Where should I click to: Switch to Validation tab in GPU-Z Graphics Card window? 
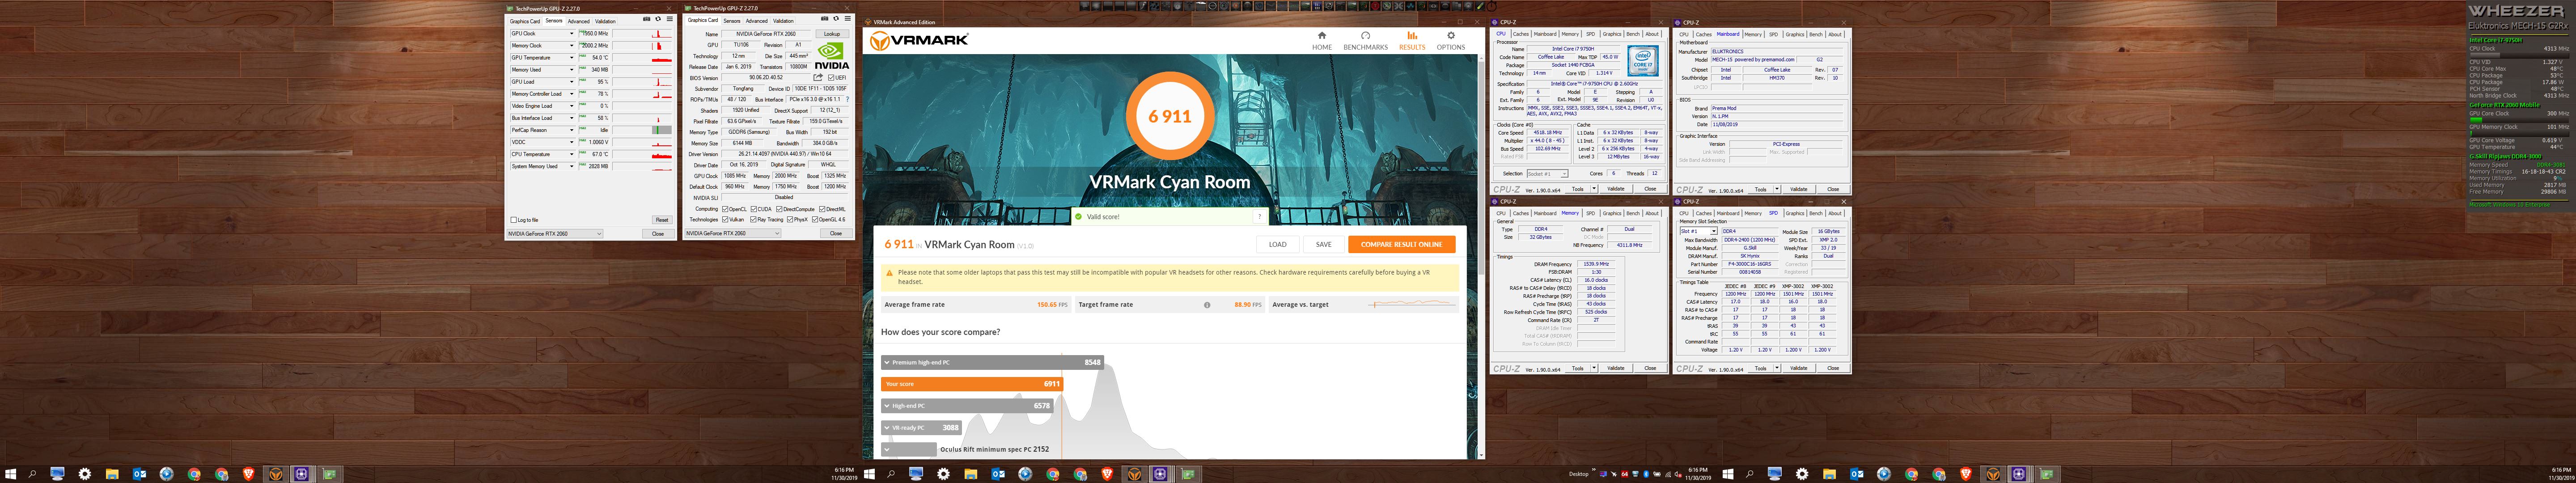point(783,21)
